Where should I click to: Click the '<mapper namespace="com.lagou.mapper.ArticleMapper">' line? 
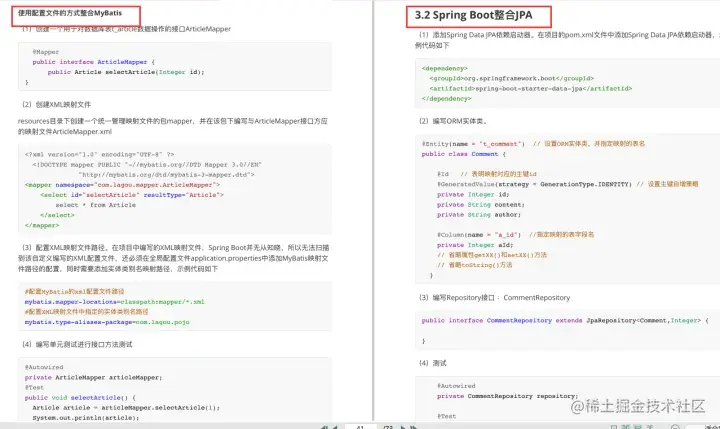pos(122,185)
